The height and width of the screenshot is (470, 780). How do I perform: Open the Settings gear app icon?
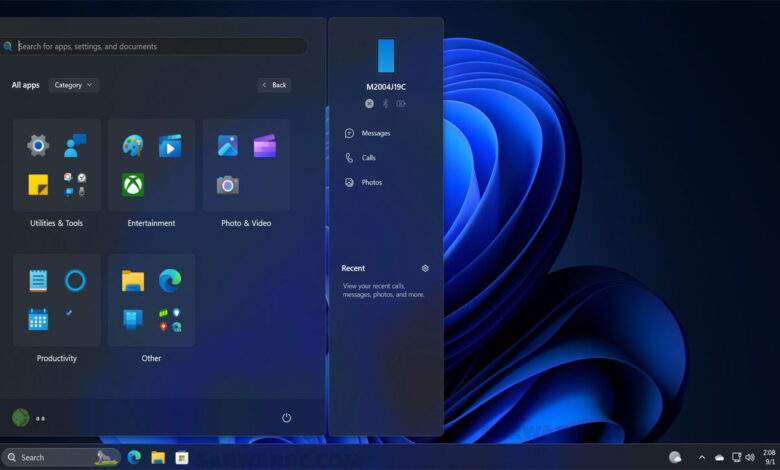tap(38, 146)
